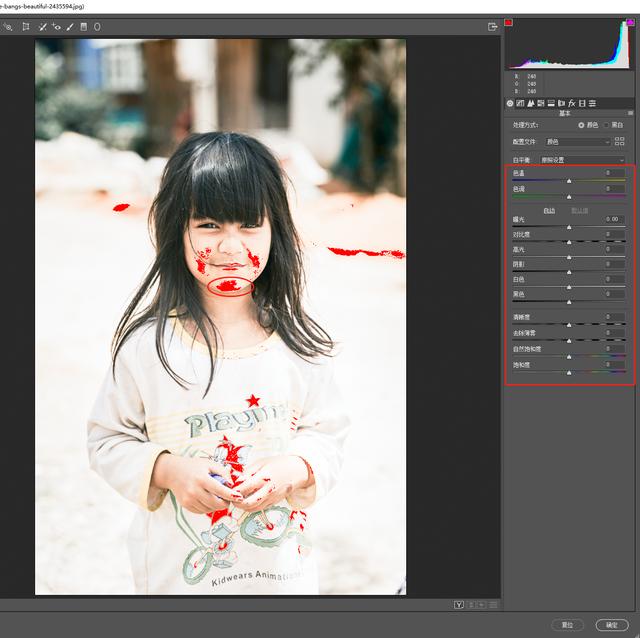Select the Radial Filter tool

coord(97,27)
